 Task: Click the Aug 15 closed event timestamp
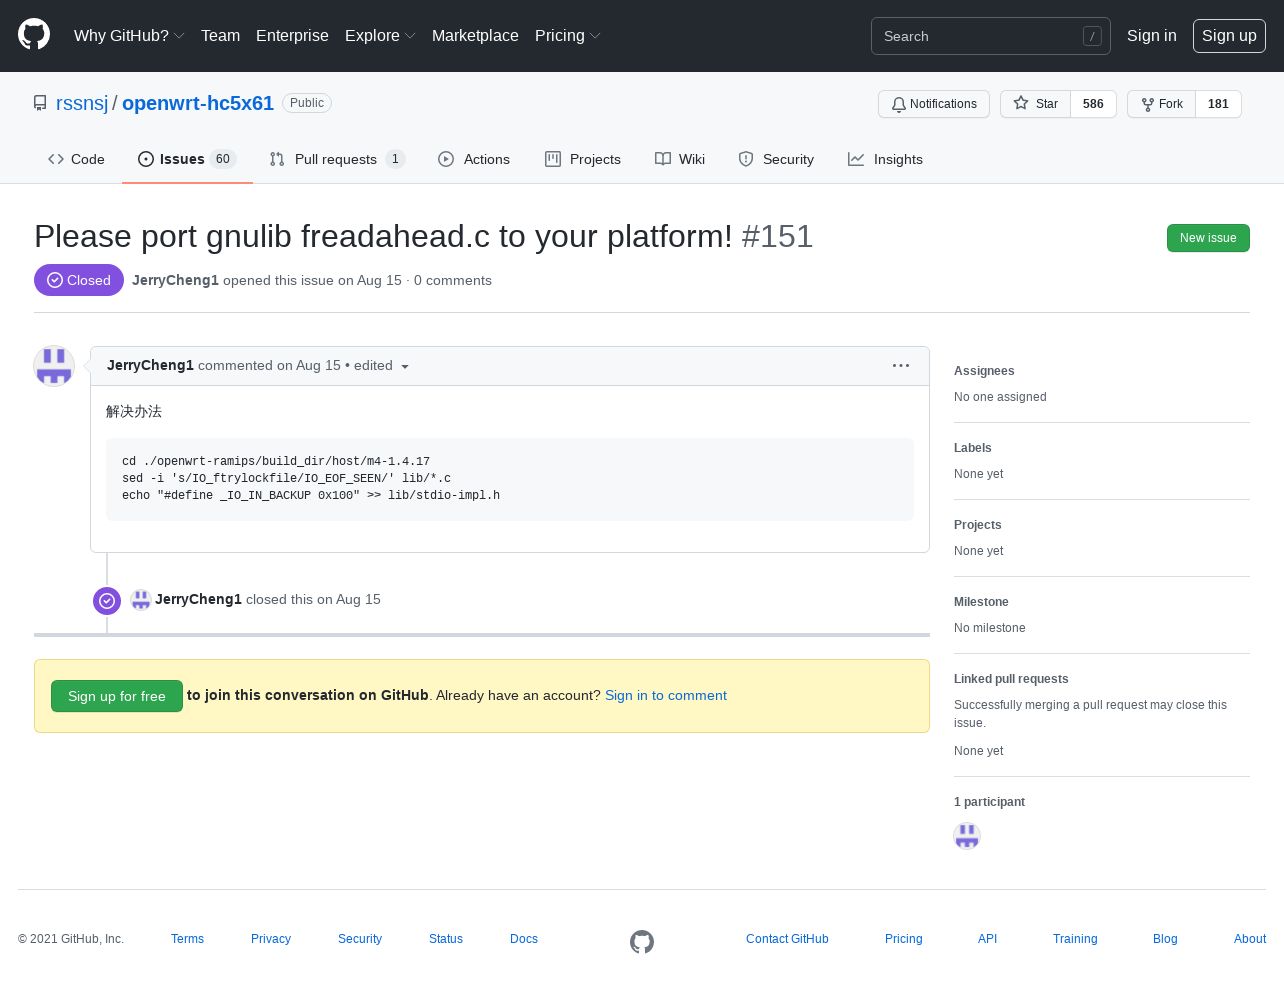[x=349, y=599]
